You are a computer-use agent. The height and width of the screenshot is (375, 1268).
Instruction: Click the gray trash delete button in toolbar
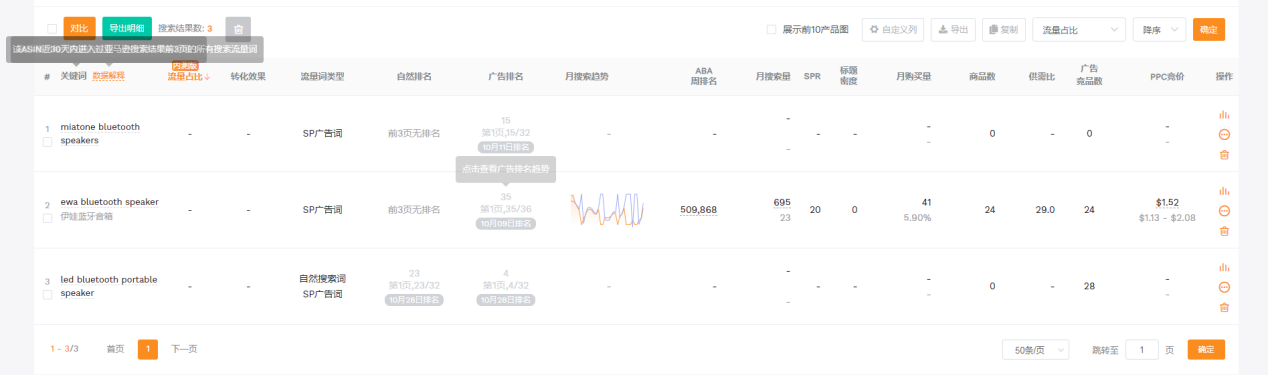coord(238,29)
